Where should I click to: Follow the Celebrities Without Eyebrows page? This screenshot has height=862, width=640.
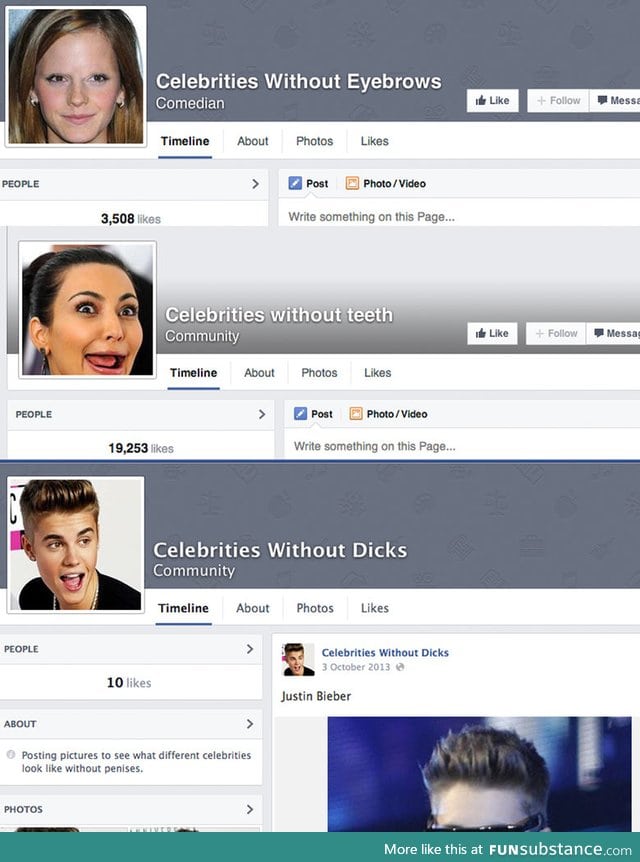pyautogui.click(x=558, y=101)
